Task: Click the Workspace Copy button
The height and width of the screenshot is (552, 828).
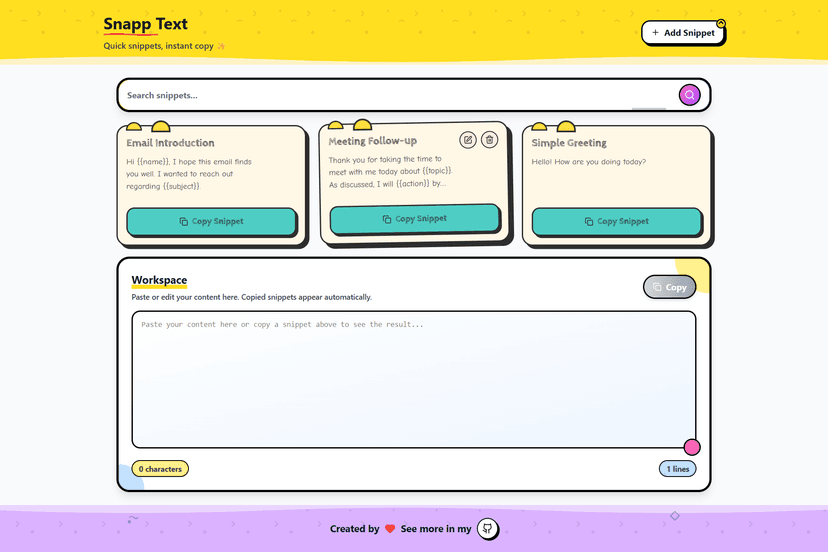Action: click(669, 287)
